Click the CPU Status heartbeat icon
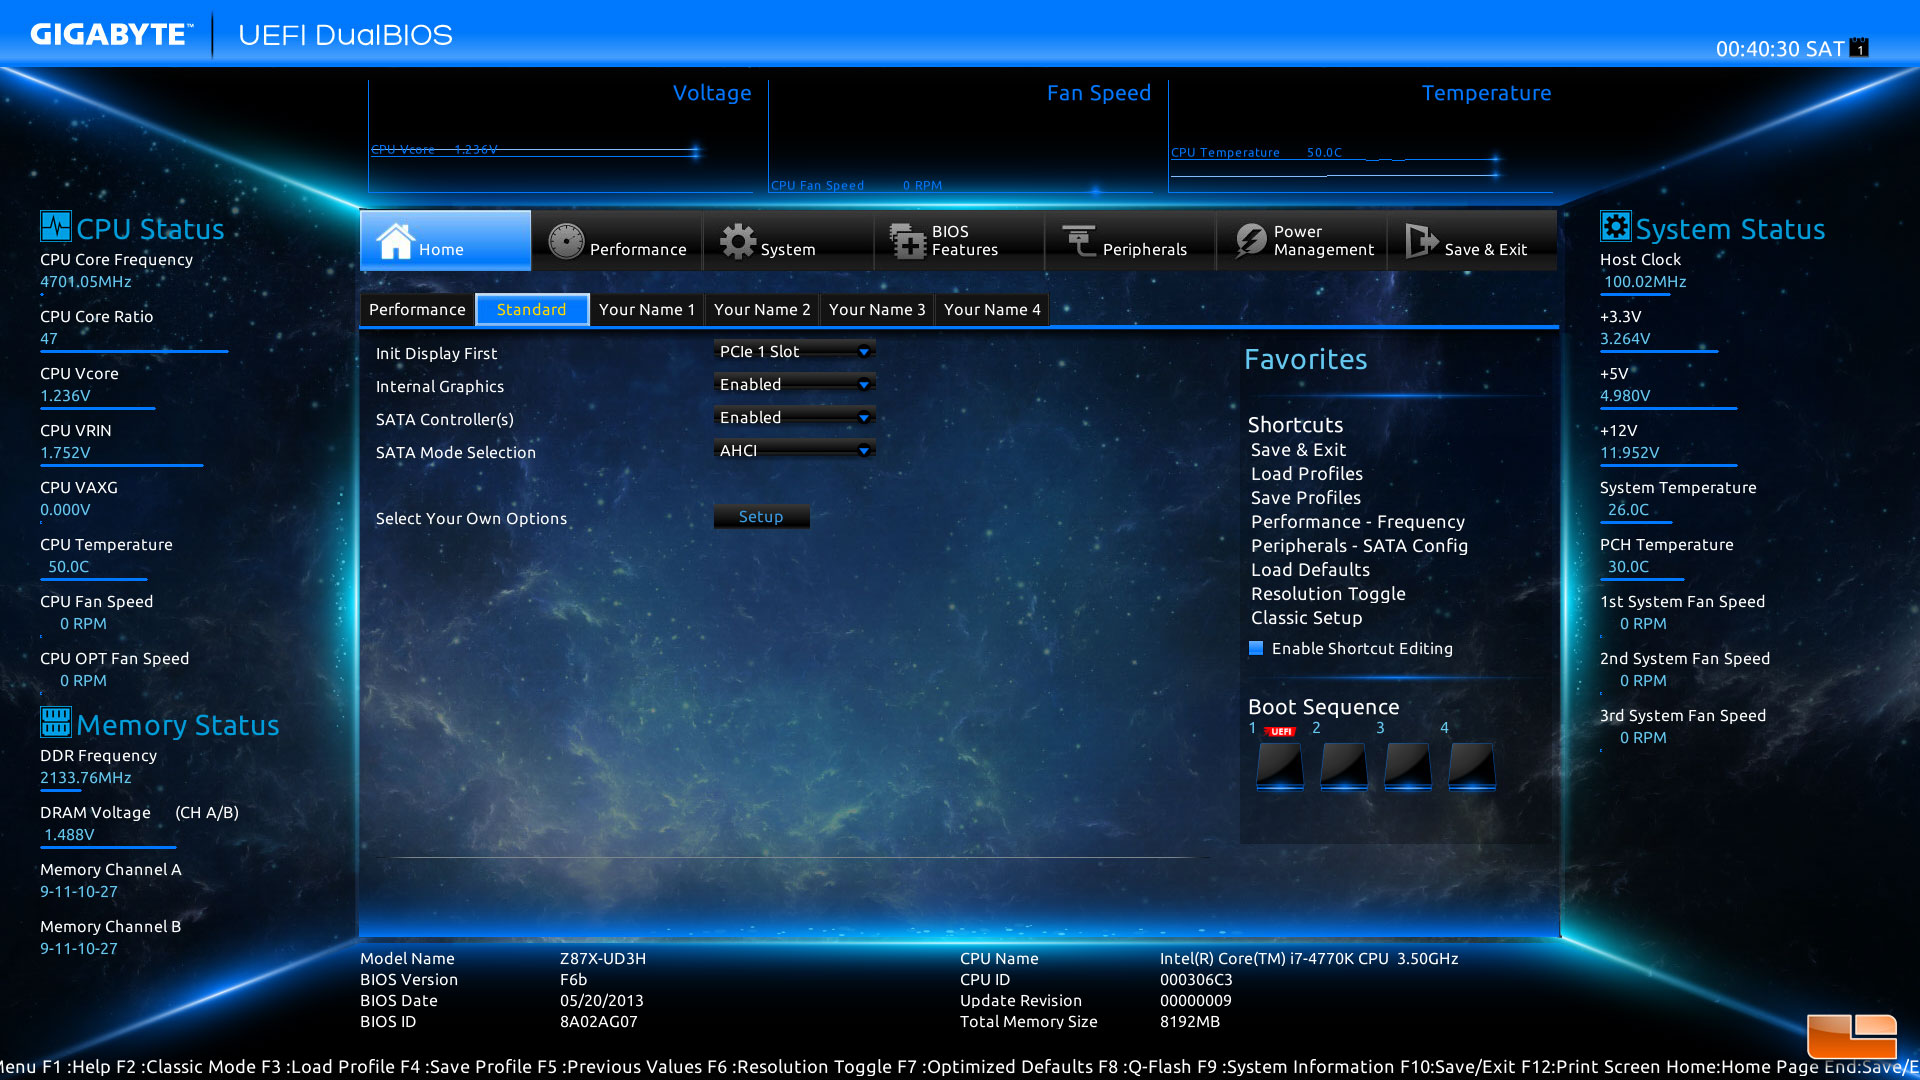 pos(56,226)
